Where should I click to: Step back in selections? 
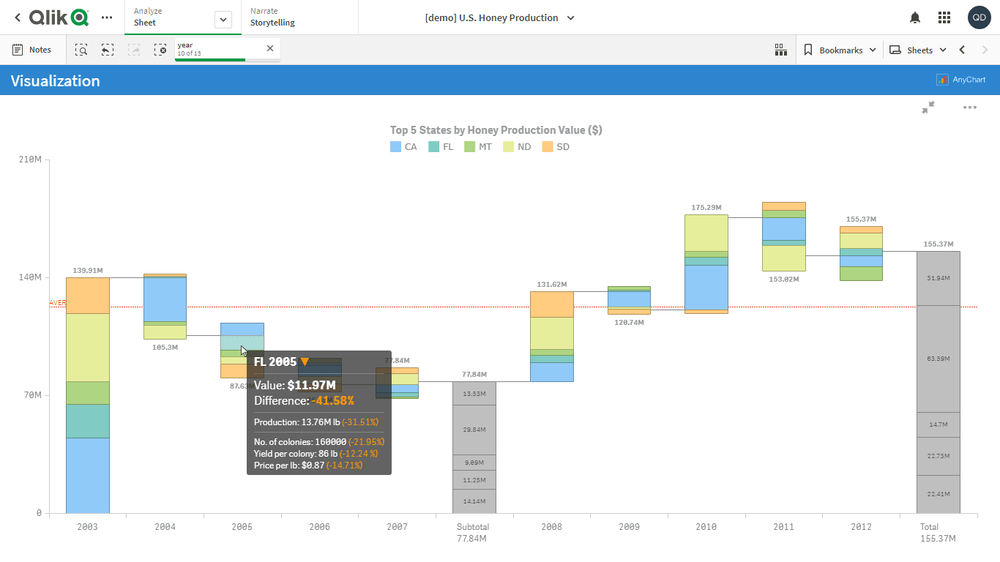coord(107,50)
